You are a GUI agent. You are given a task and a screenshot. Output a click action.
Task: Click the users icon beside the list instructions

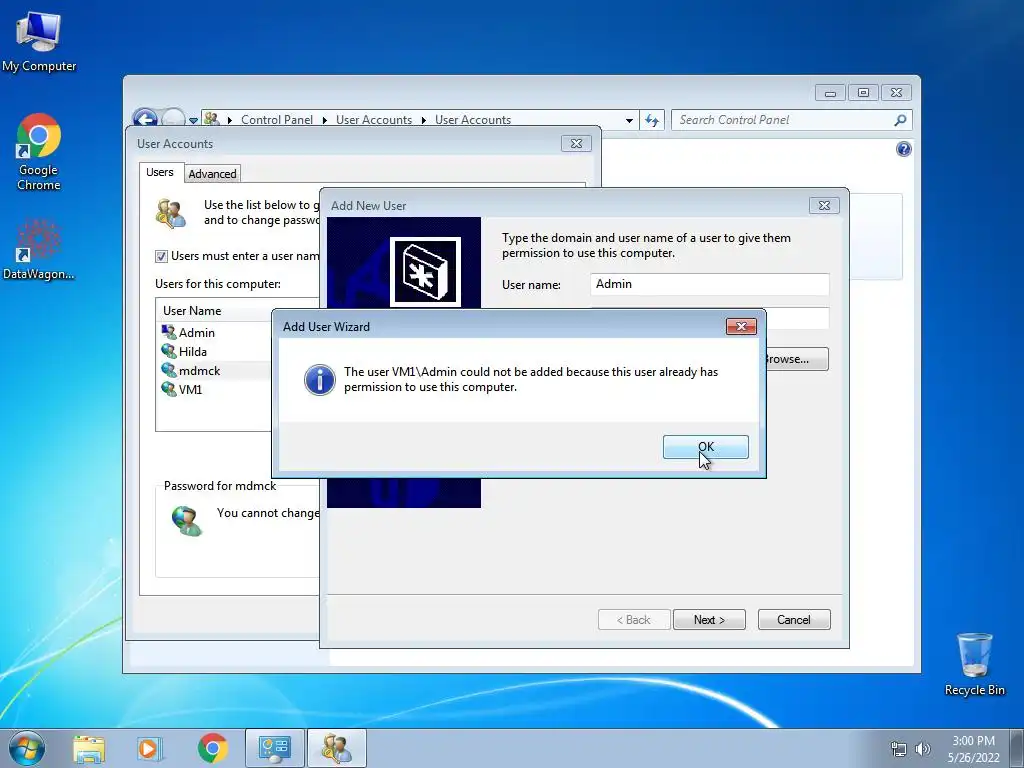point(171,214)
